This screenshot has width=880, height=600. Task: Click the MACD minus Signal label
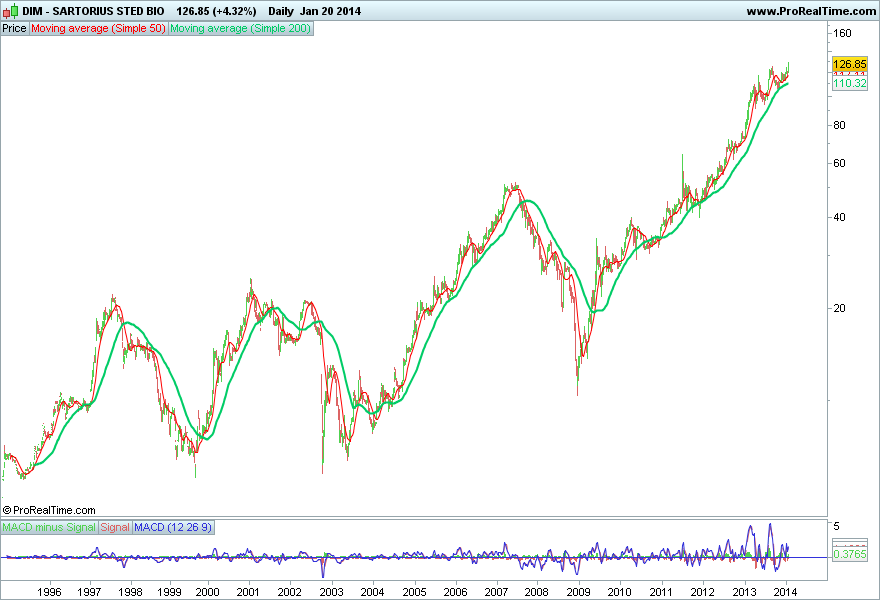[x=49, y=527]
